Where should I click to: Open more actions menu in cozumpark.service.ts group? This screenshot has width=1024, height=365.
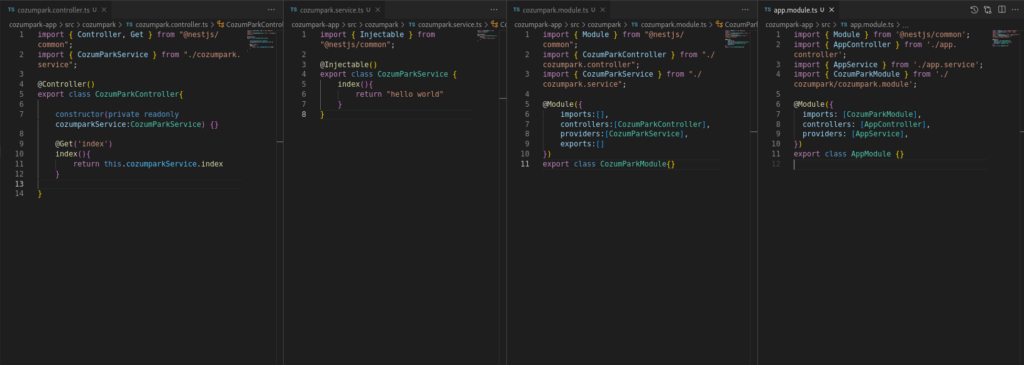(494, 10)
